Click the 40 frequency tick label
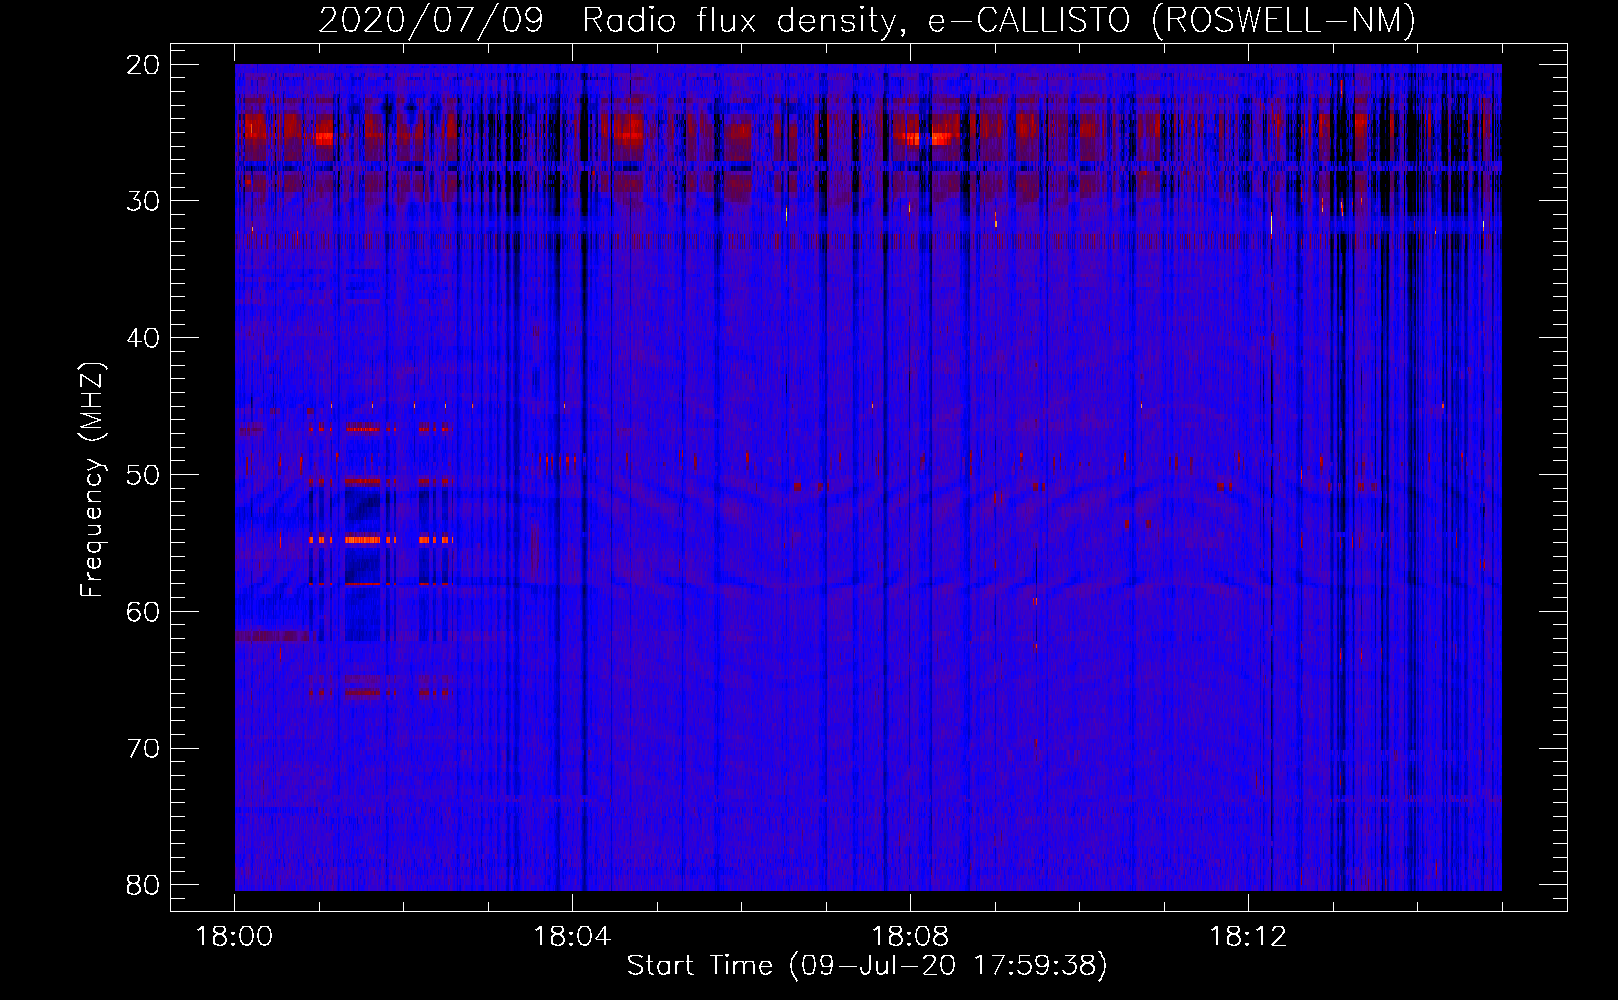Image resolution: width=1618 pixels, height=1000 pixels. [x=144, y=338]
